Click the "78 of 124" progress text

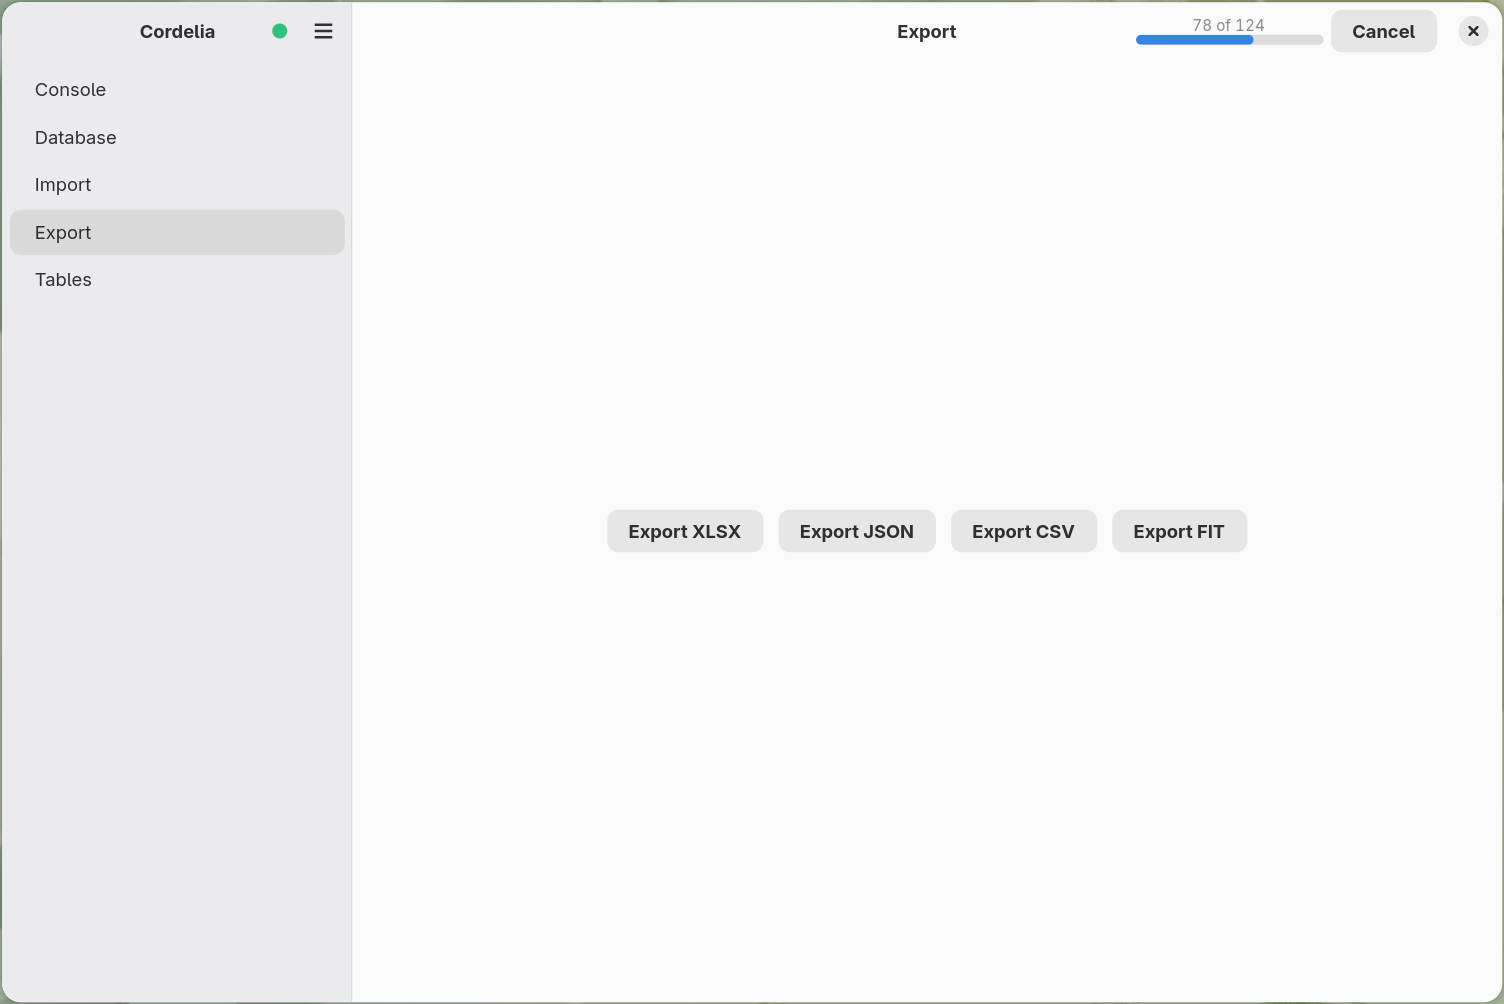pyautogui.click(x=1229, y=25)
